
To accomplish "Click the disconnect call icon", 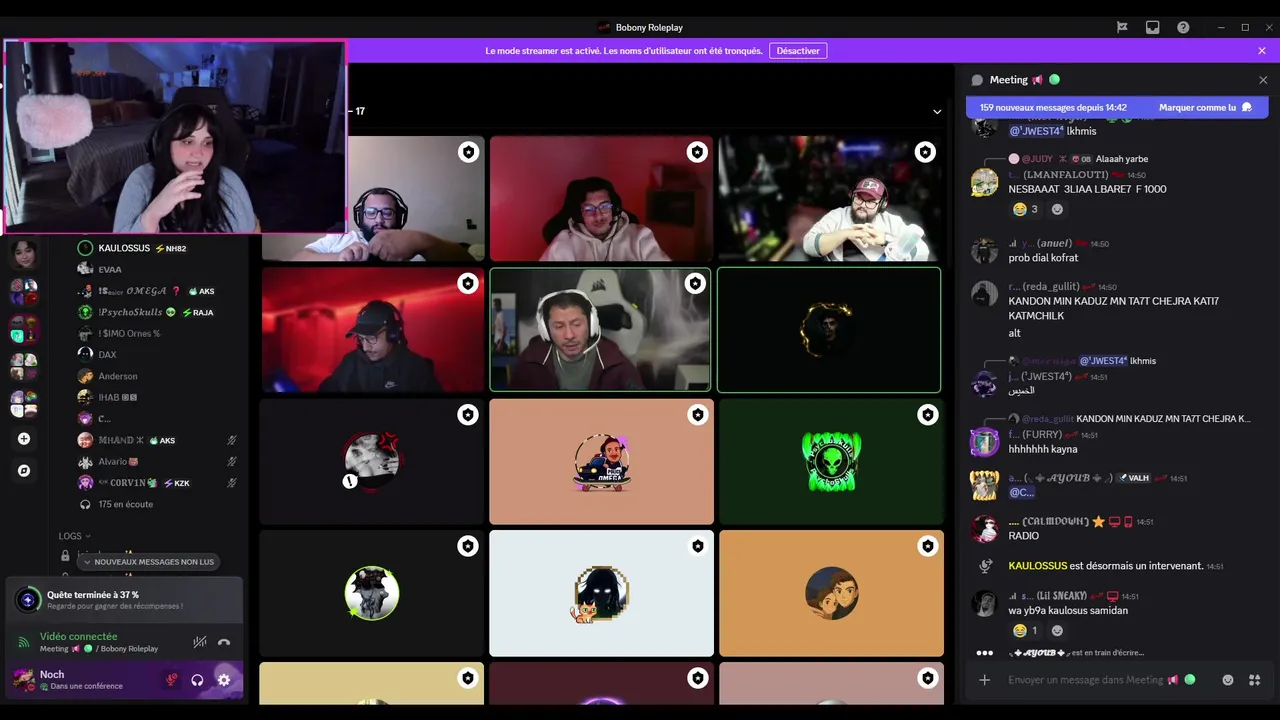I will [224, 642].
